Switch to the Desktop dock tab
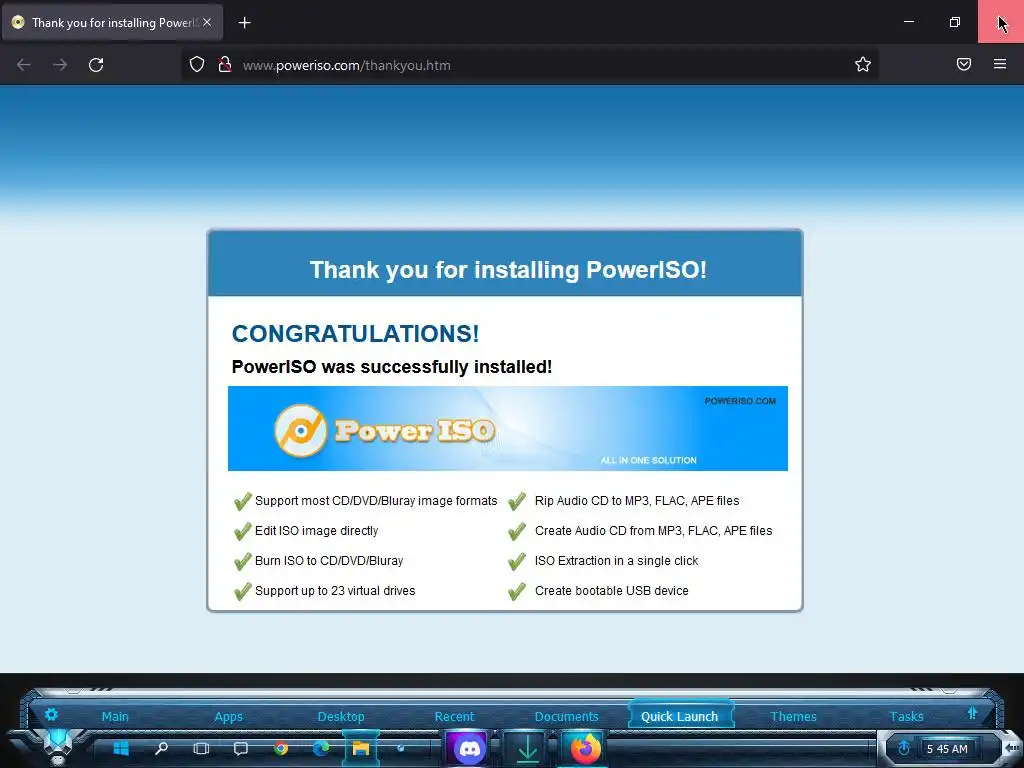The height and width of the screenshot is (768, 1024). click(x=341, y=716)
